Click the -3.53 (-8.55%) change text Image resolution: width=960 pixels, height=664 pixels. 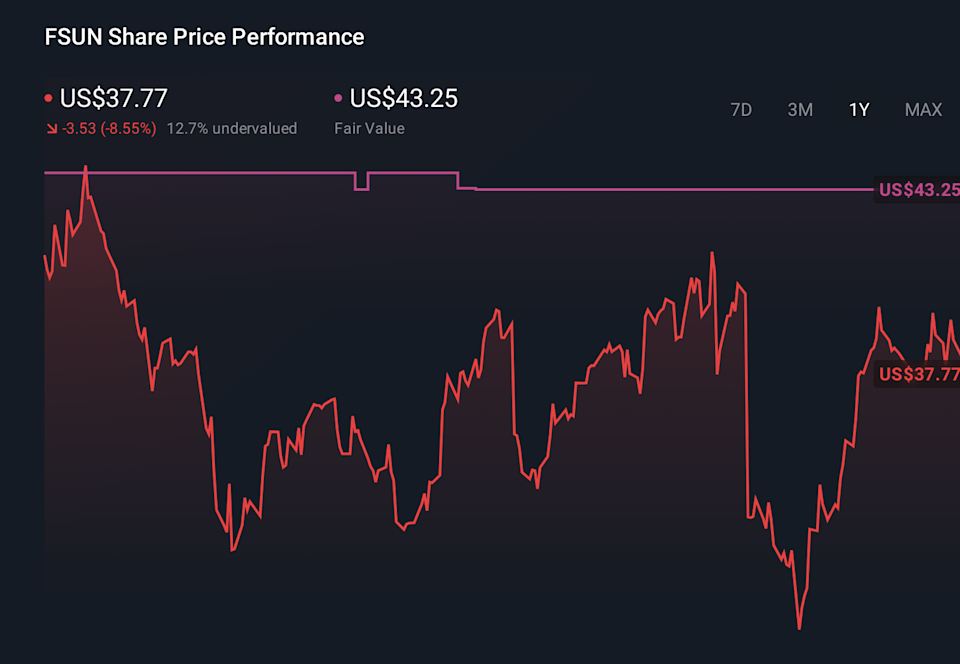(x=109, y=129)
